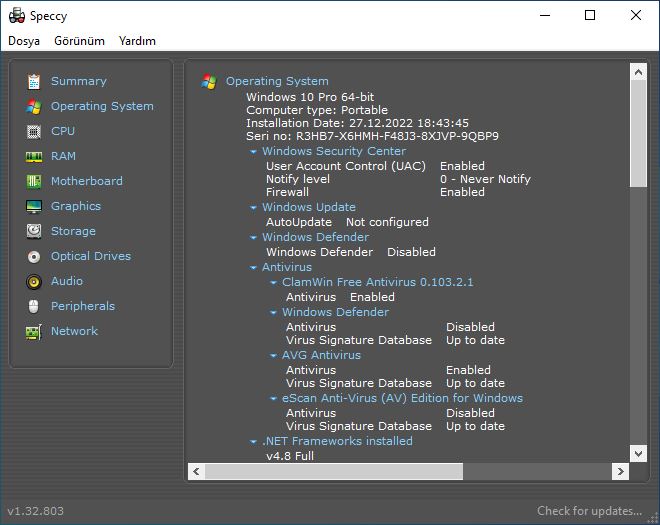This screenshot has height=525, width=660.
Task: Select Operating System in the sidebar
Action: coord(102,106)
